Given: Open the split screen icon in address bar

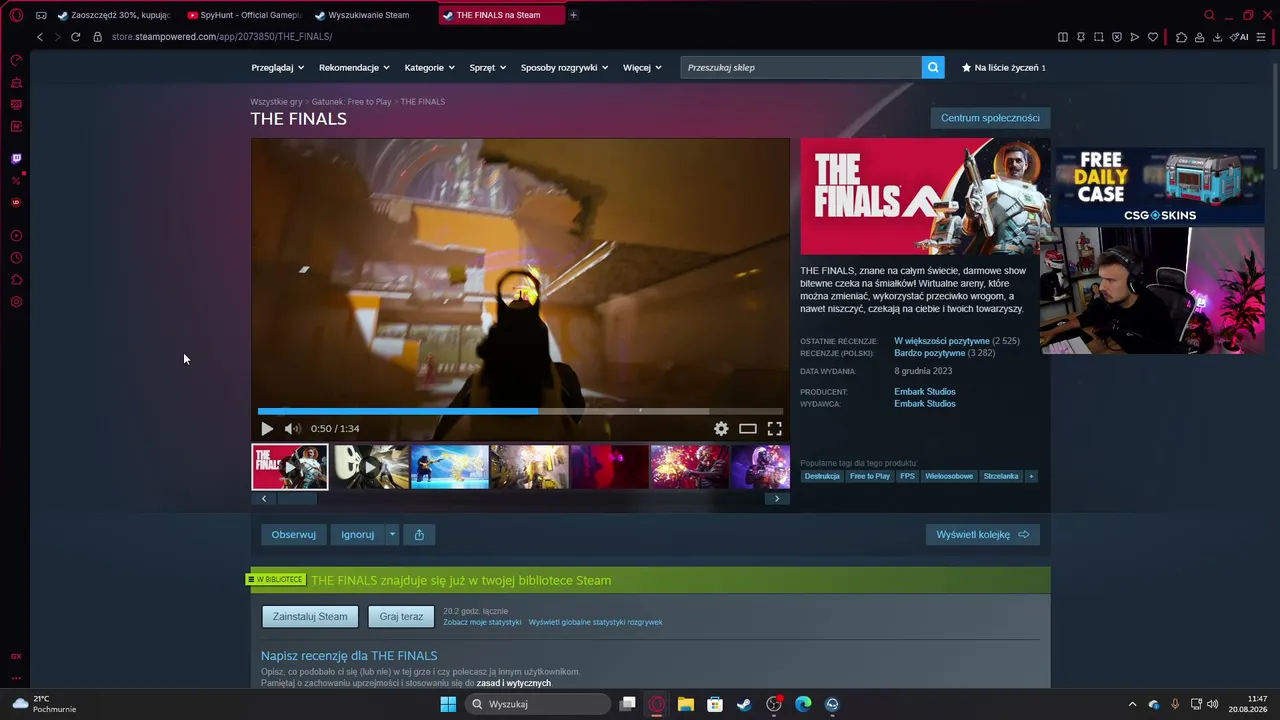Looking at the screenshot, I should 1062,37.
